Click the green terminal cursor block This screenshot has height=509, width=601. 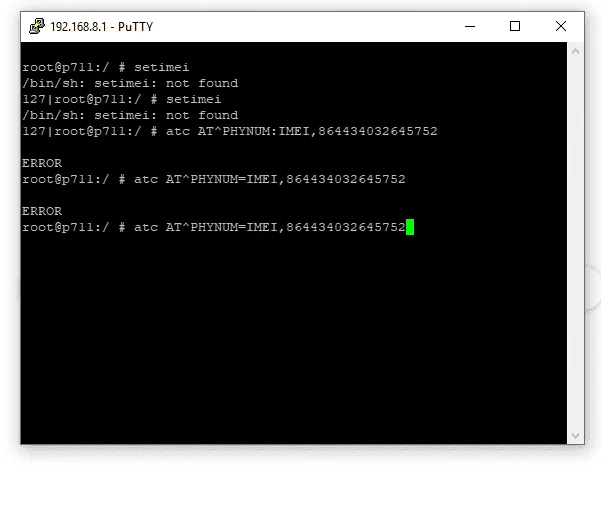coord(410,227)
